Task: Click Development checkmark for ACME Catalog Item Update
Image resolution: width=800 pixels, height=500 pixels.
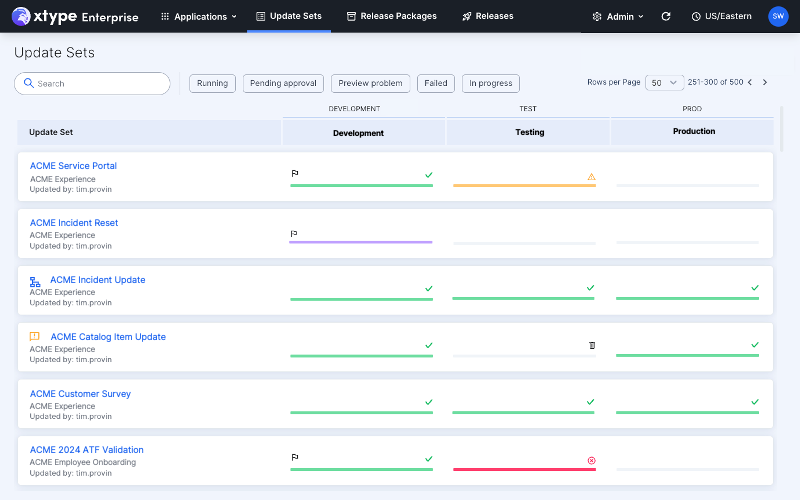Action: click(429, 345)
